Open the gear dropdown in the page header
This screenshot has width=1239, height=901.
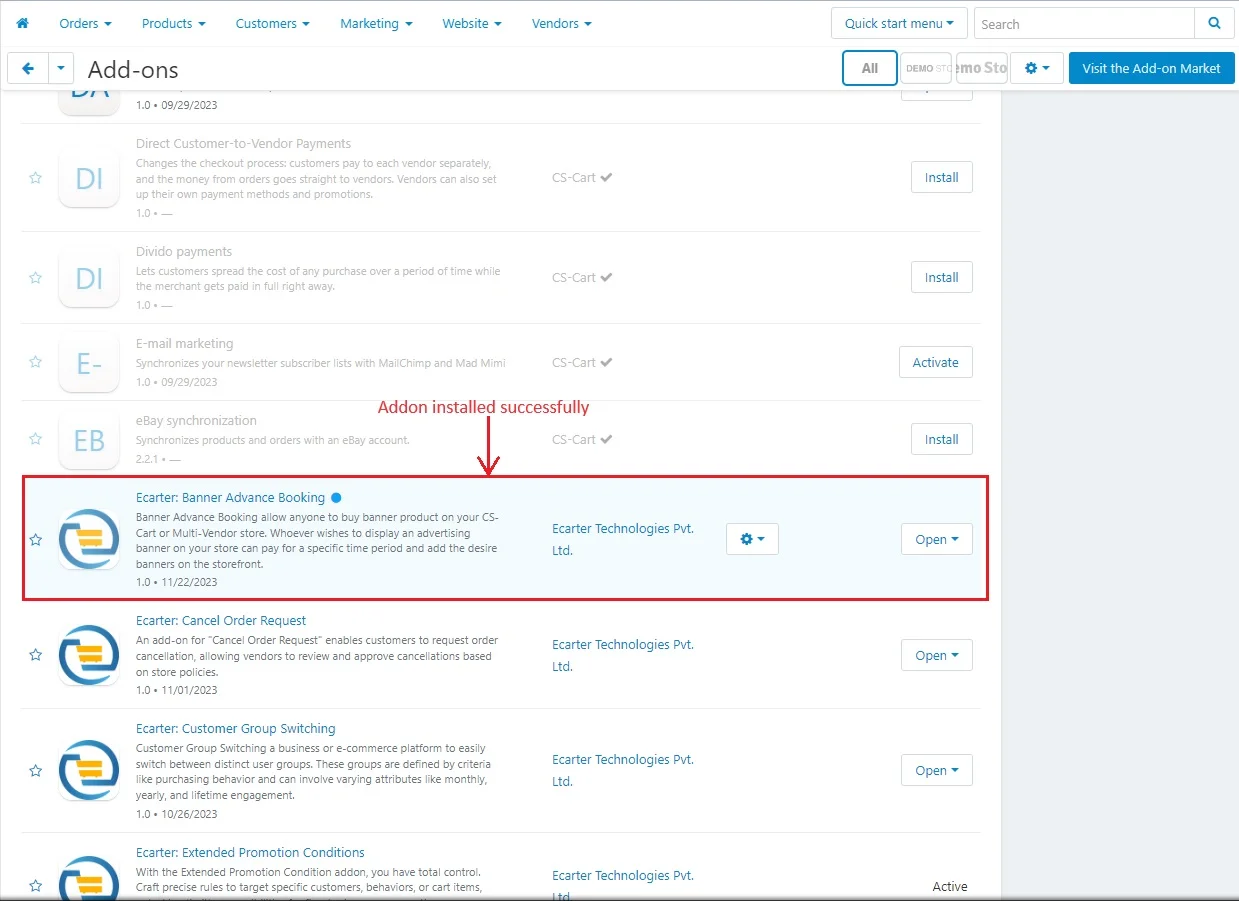[x=1037, y=68]
